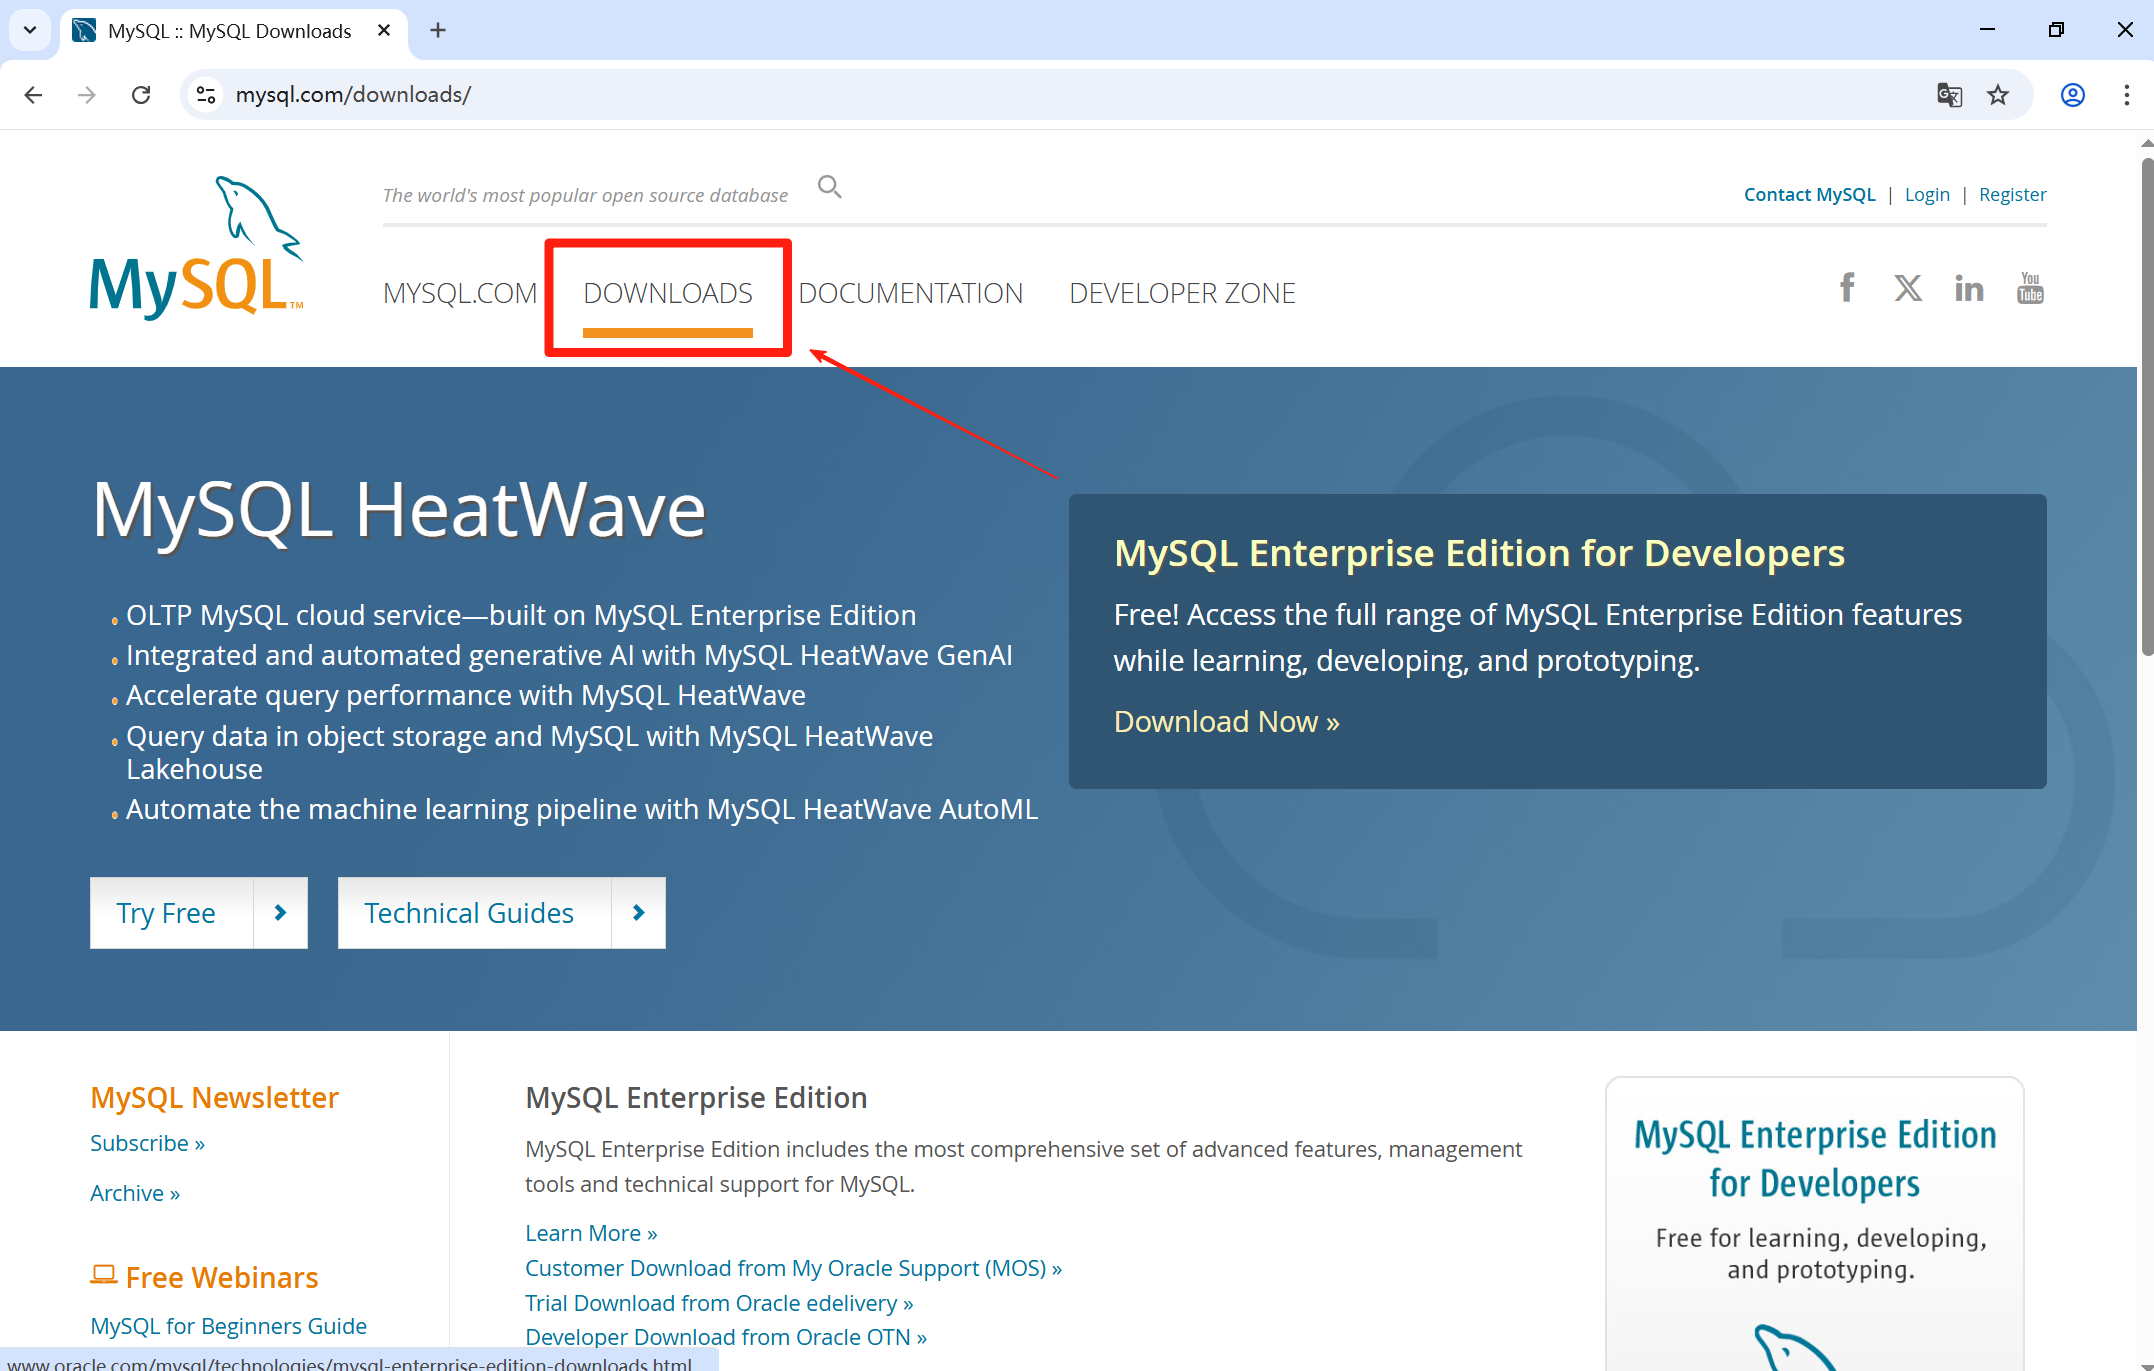Go back with the browser back arrow
This screenshot has height=1371, width=2154.
(x=33, y=95)
